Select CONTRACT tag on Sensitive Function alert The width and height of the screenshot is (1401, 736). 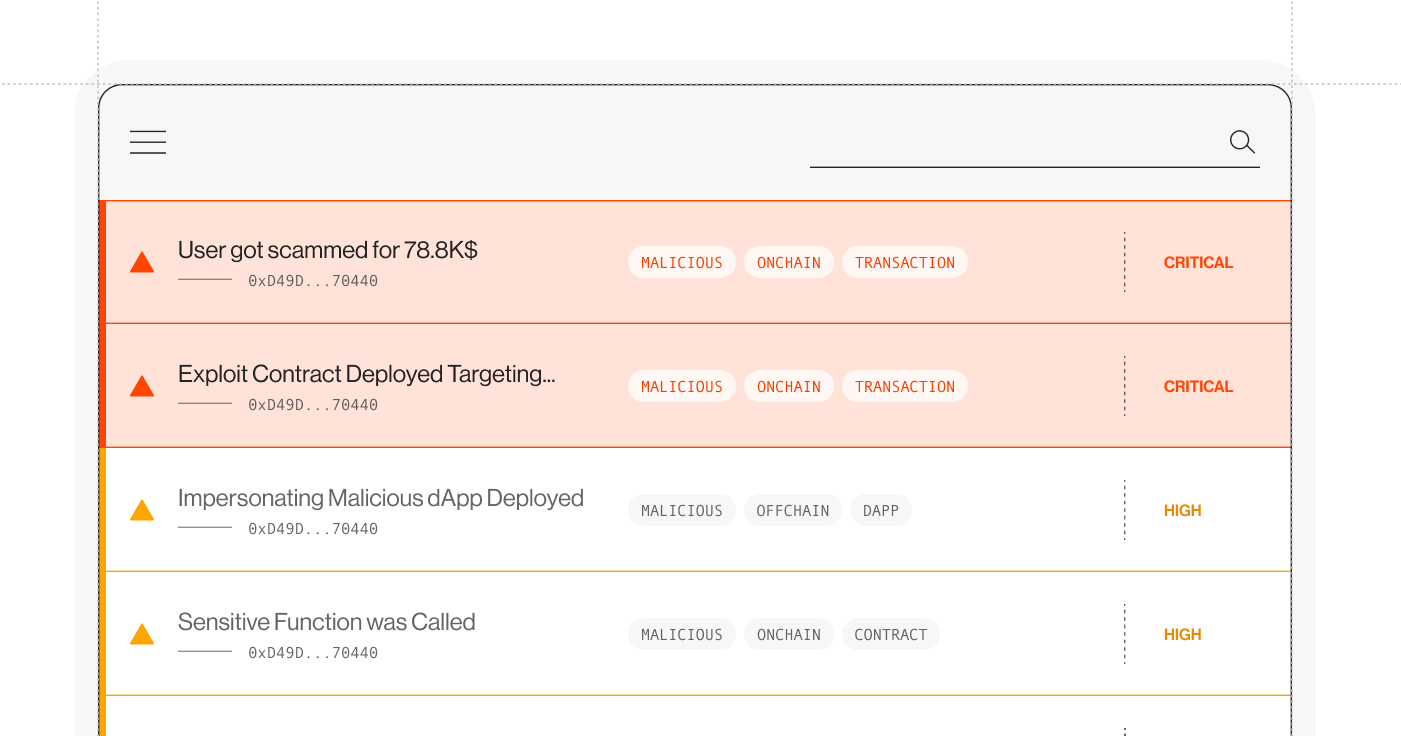click(x=890, y=635)
